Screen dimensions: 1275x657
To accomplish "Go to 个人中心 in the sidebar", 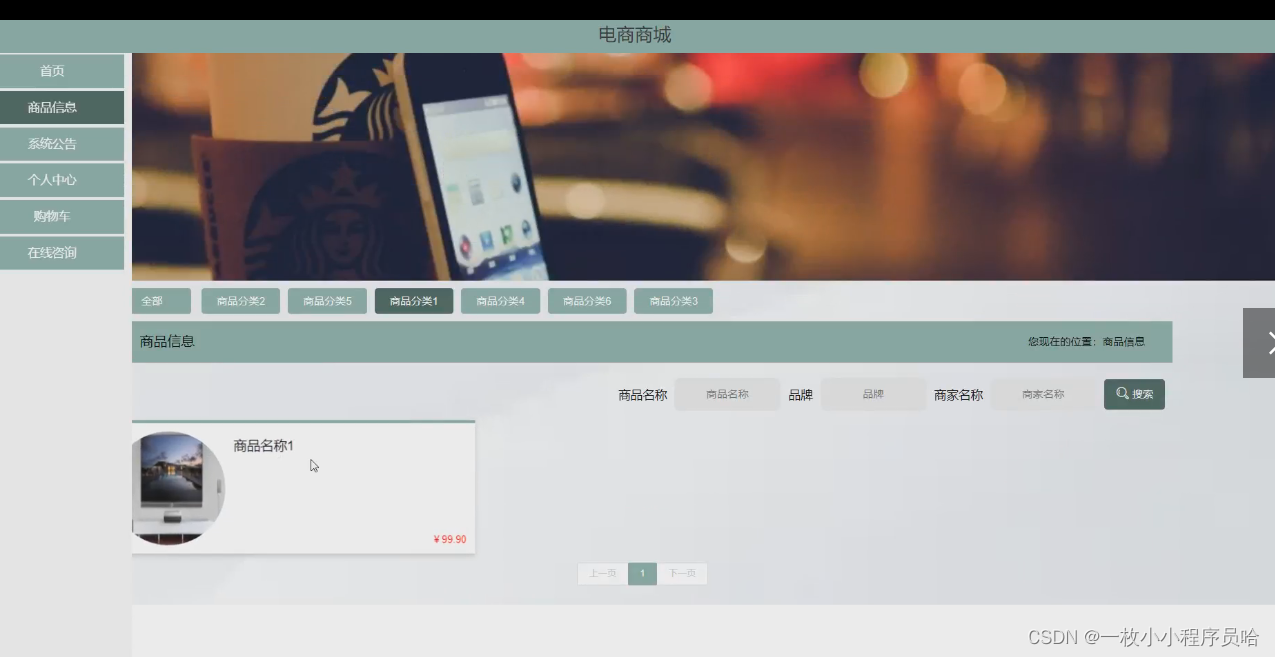I will pos(62,180).
